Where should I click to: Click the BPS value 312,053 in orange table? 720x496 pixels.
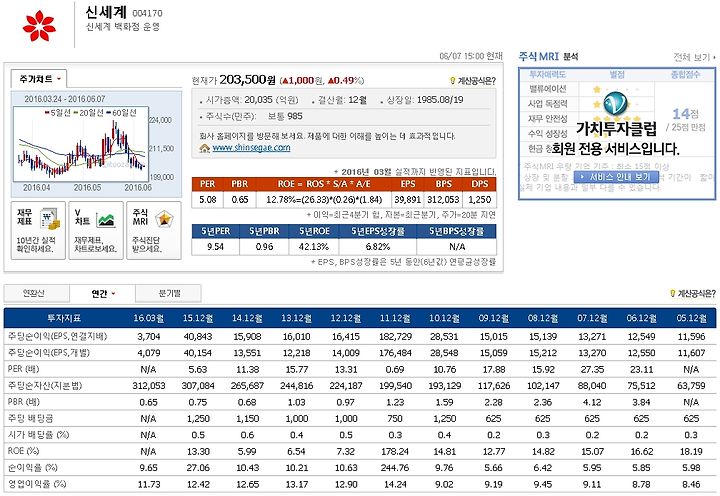pyautogui.click(x=443, y=200)
